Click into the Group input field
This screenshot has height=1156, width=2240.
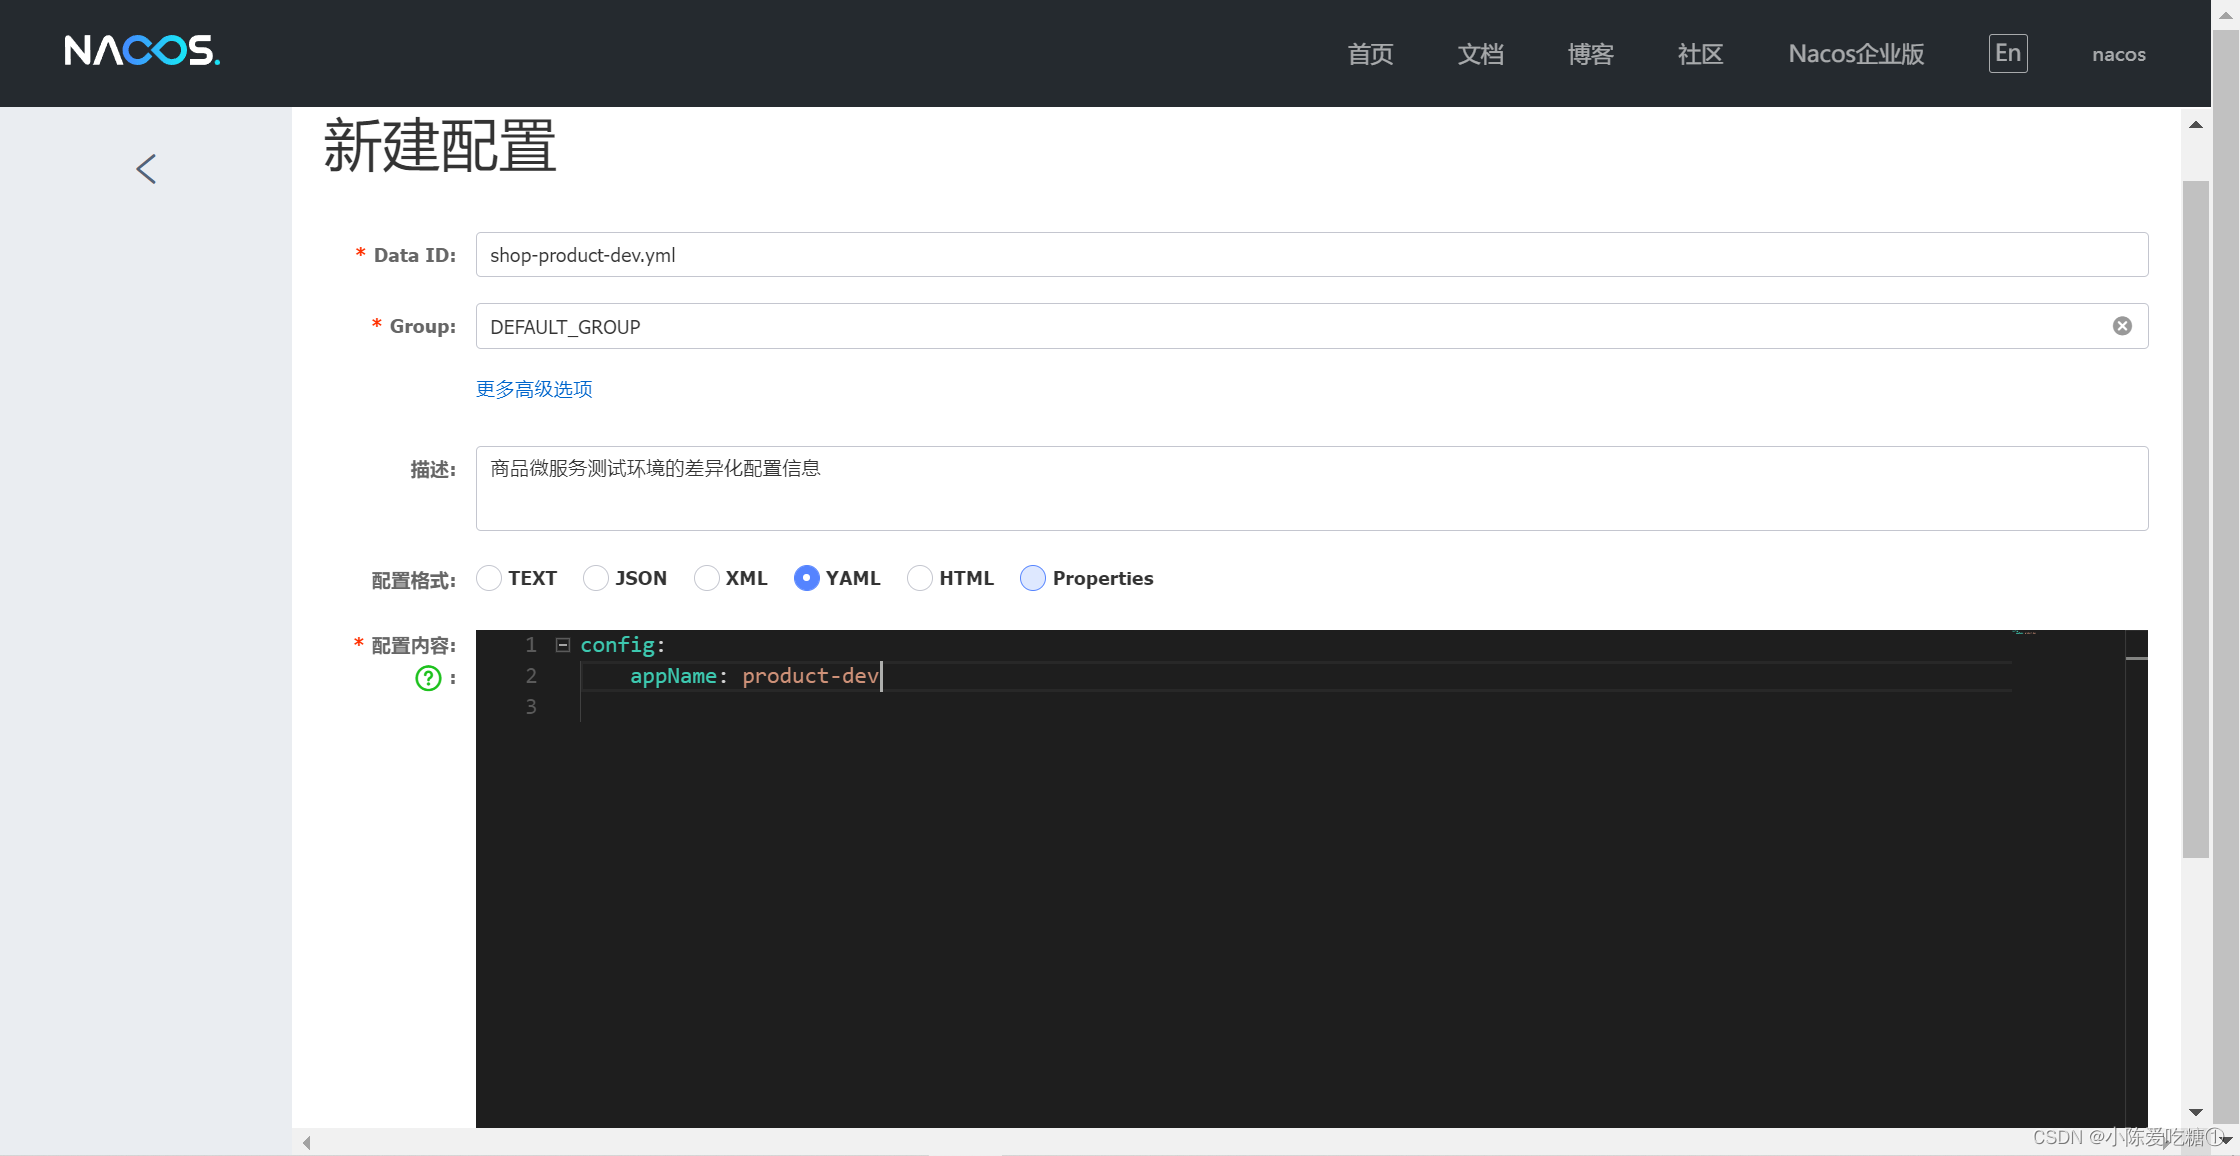pyautogui.click(x=1312, y=326)
